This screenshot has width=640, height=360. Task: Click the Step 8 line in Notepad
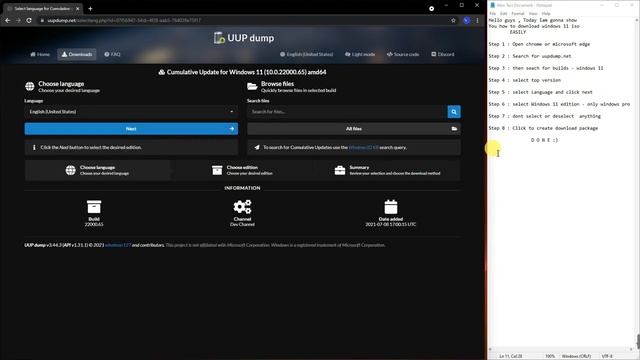click(x=543, y=128)
